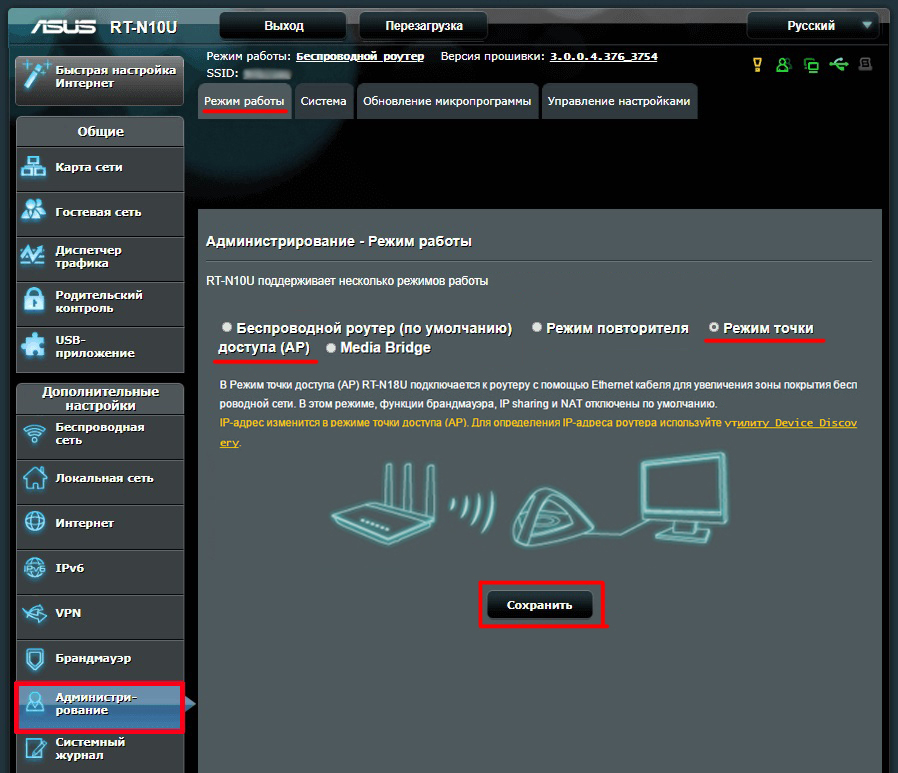Open the Обновление микропрограммы tab
The width and height of the screenshot is (898, 773).
[447, 101]
